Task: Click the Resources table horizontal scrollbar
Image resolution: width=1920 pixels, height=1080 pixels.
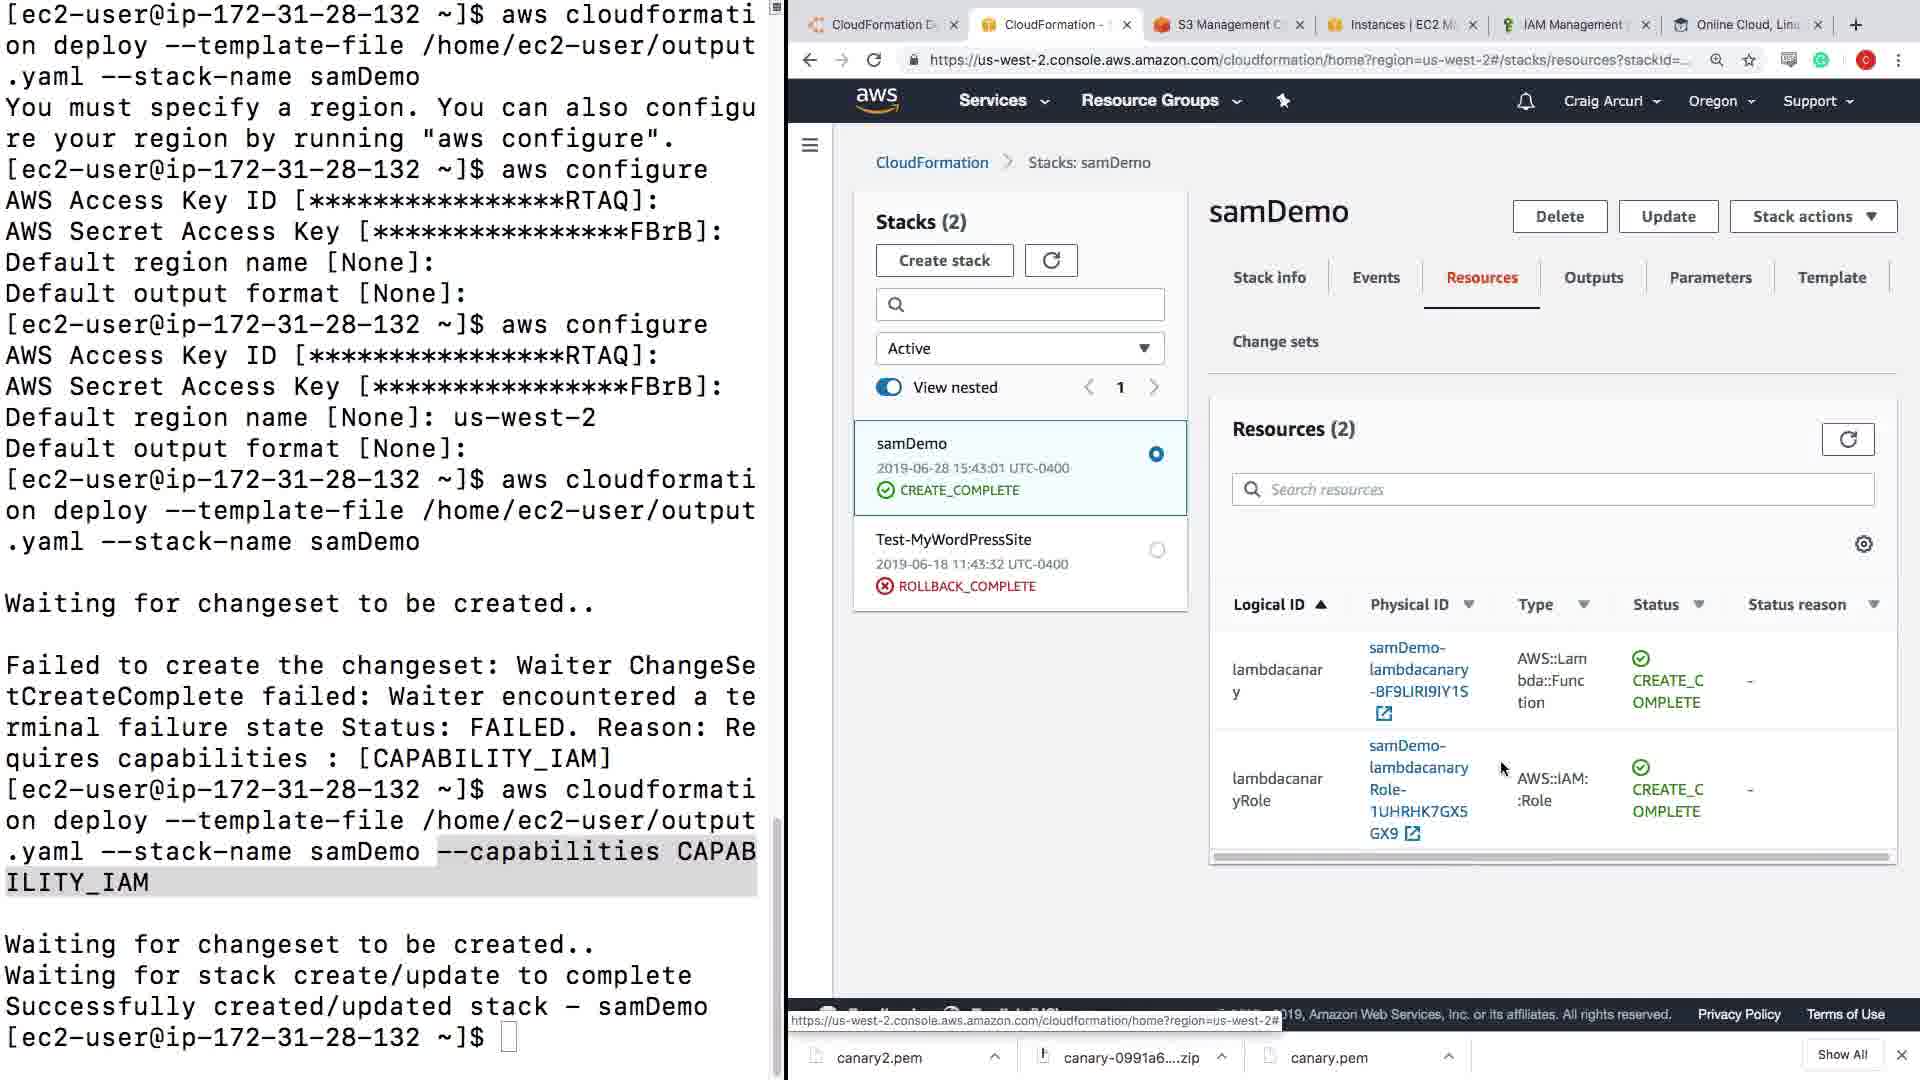Action: (1550, 857)
